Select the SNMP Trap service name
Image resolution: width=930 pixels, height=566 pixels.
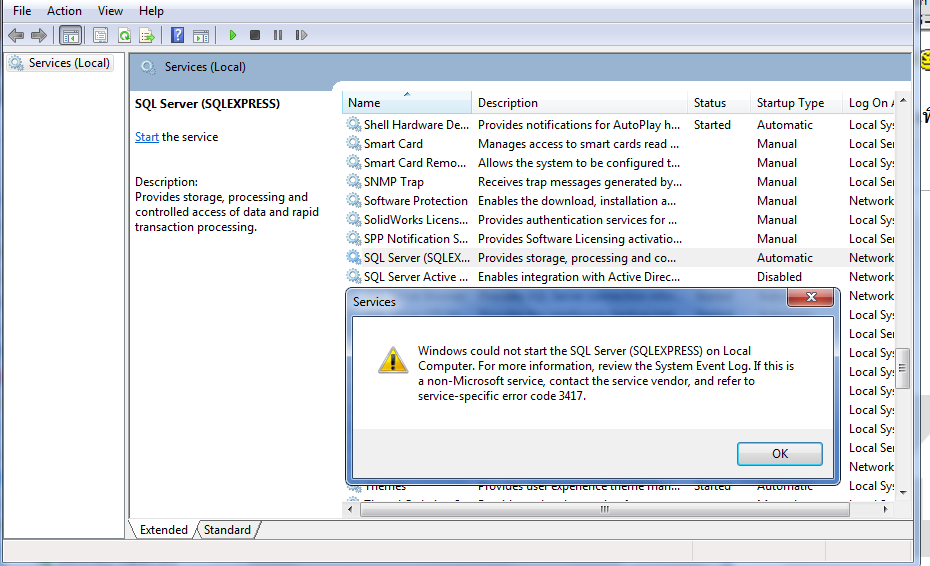coord(394,182)
